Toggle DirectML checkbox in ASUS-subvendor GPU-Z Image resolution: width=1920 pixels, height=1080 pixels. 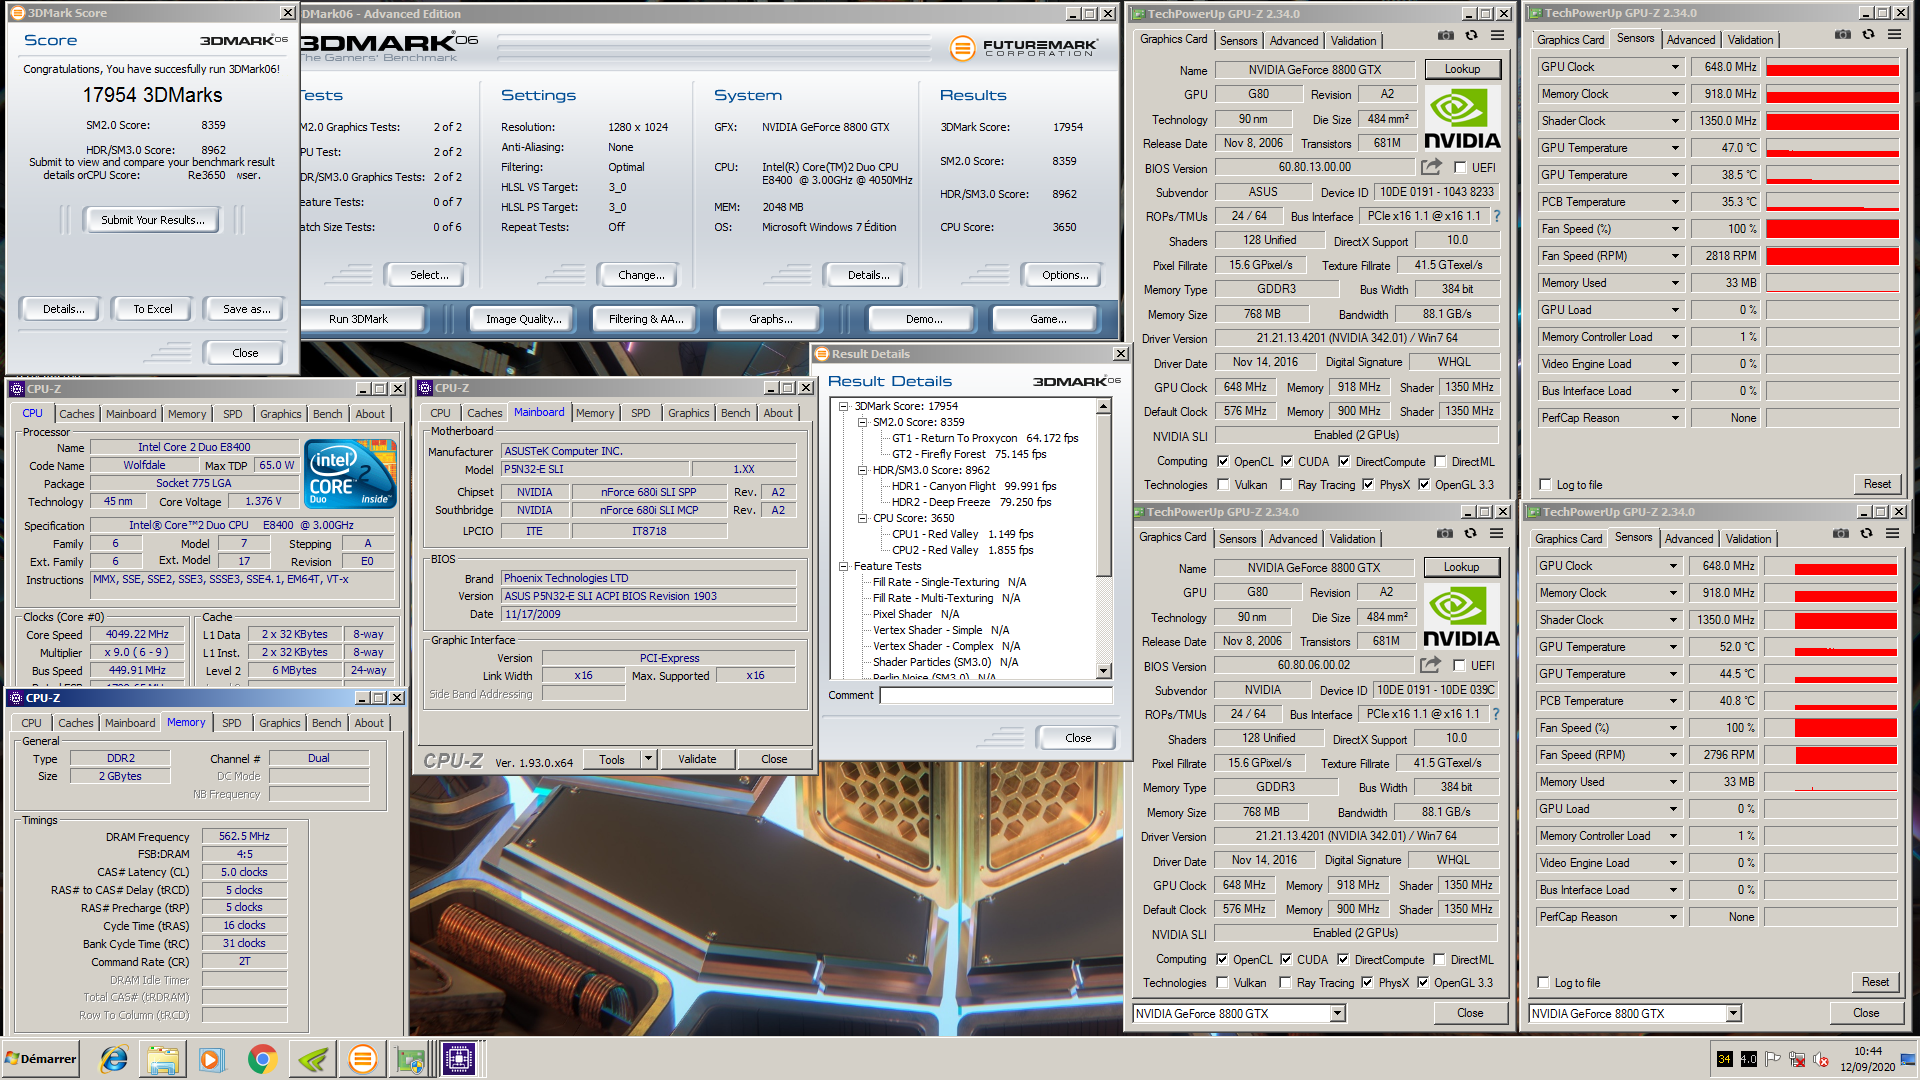[1440, 462]
